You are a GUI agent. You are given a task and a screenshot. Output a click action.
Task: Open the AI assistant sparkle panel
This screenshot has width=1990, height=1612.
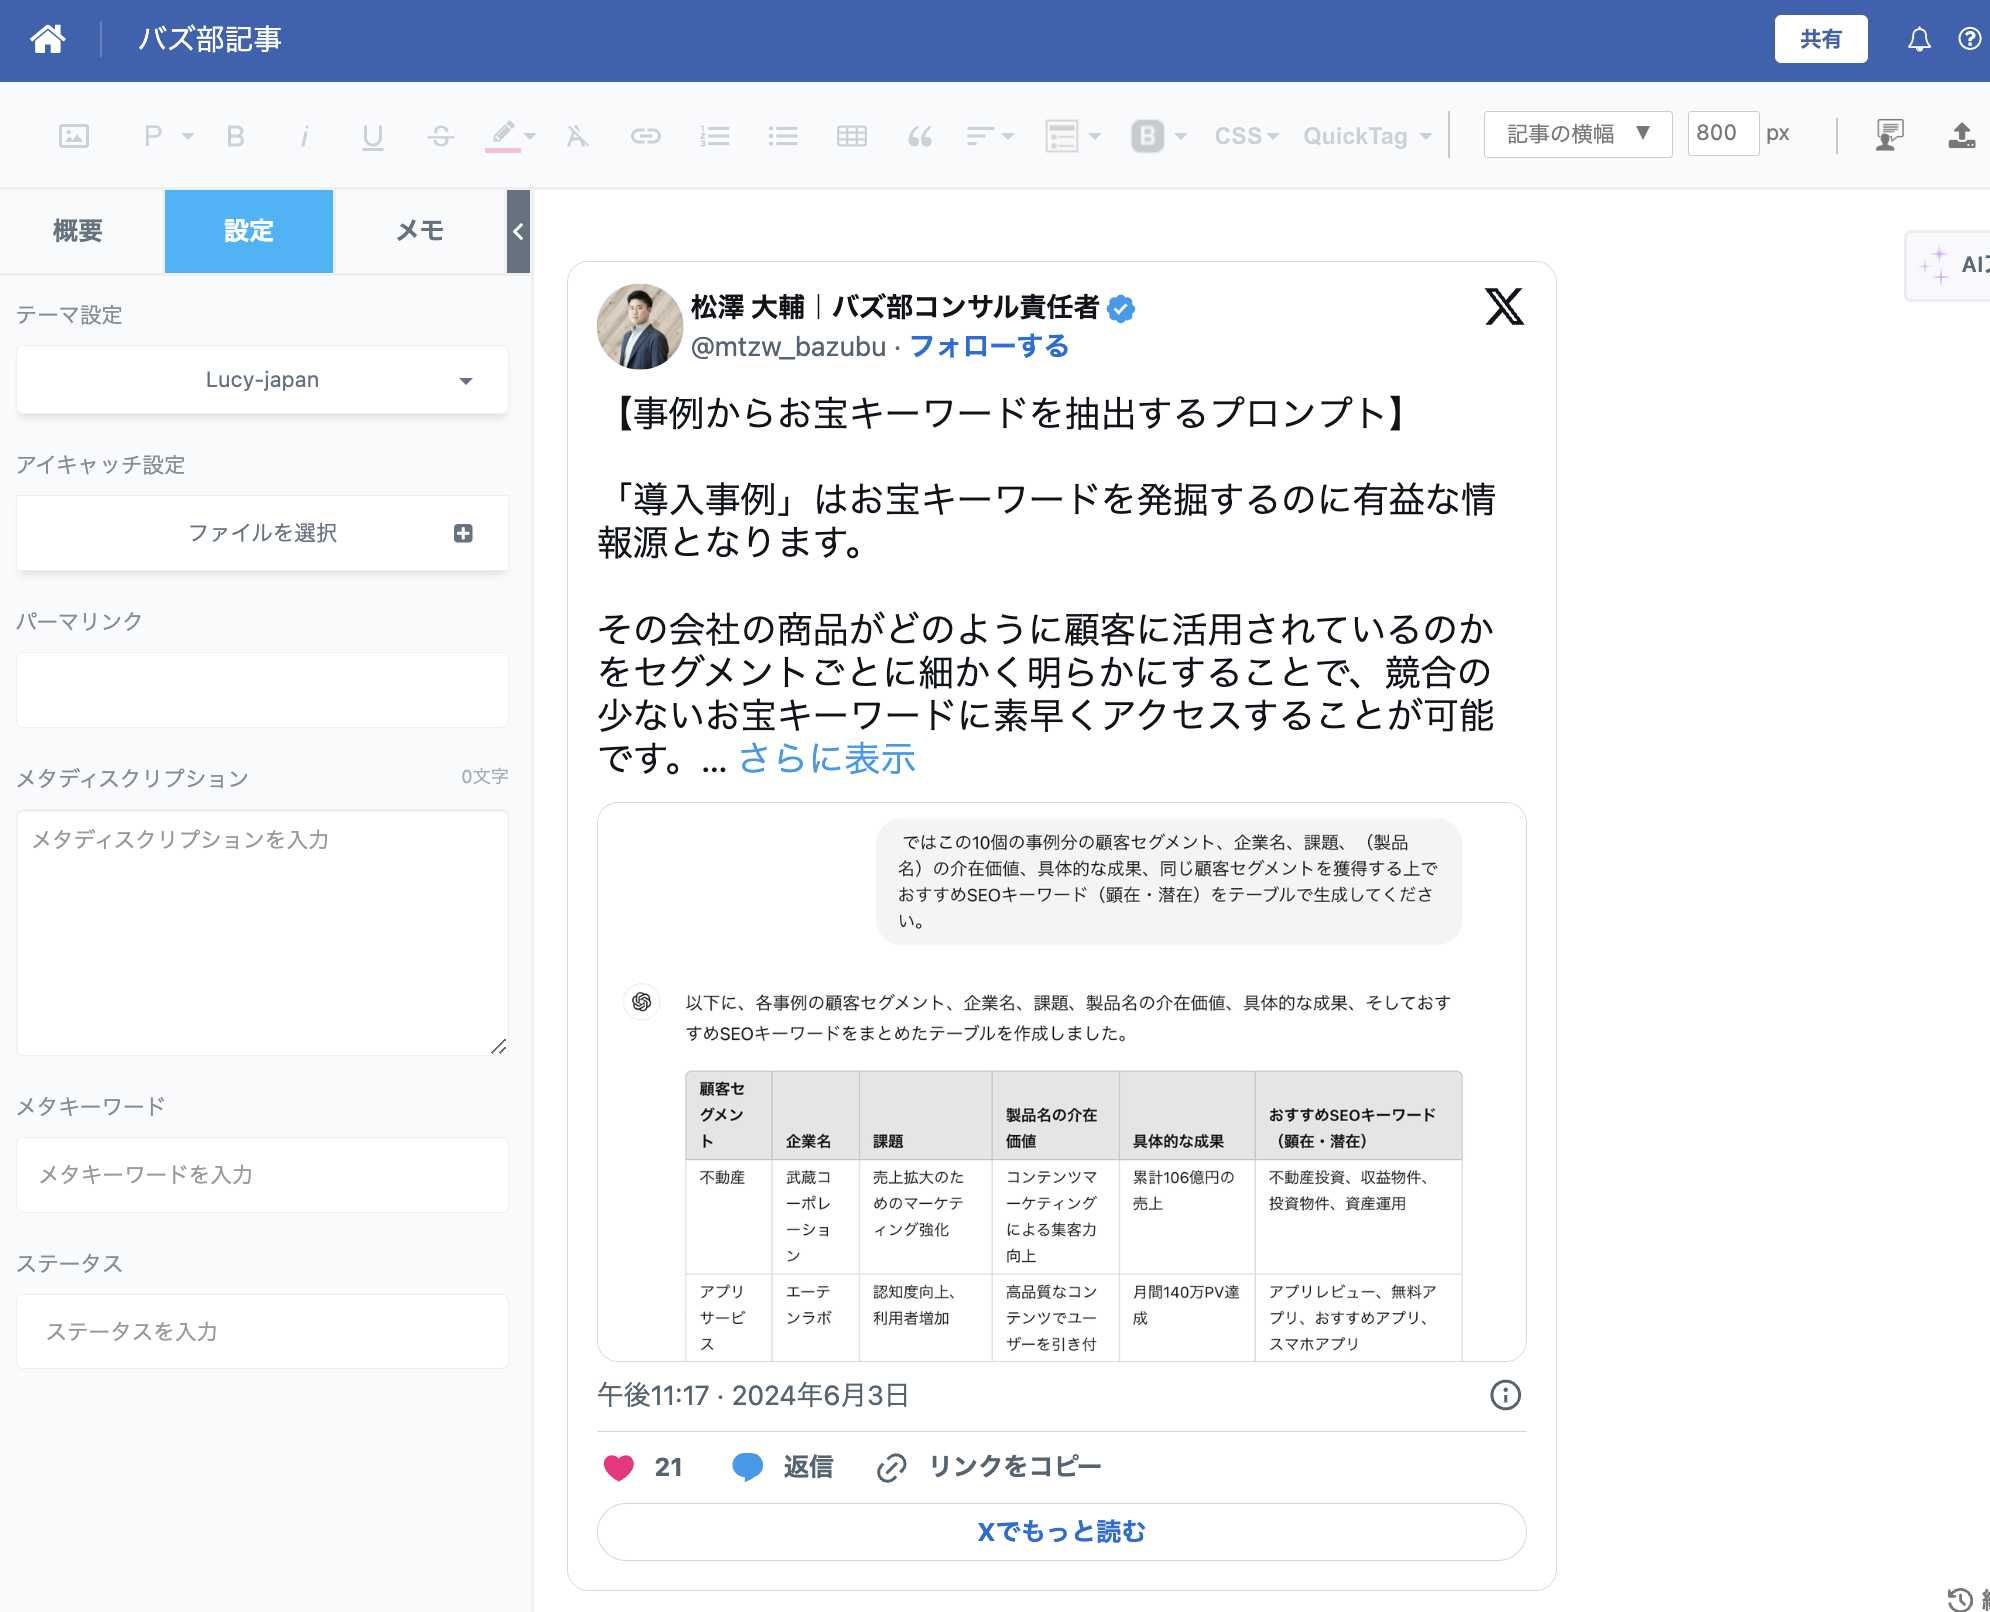click(1947, 265)
